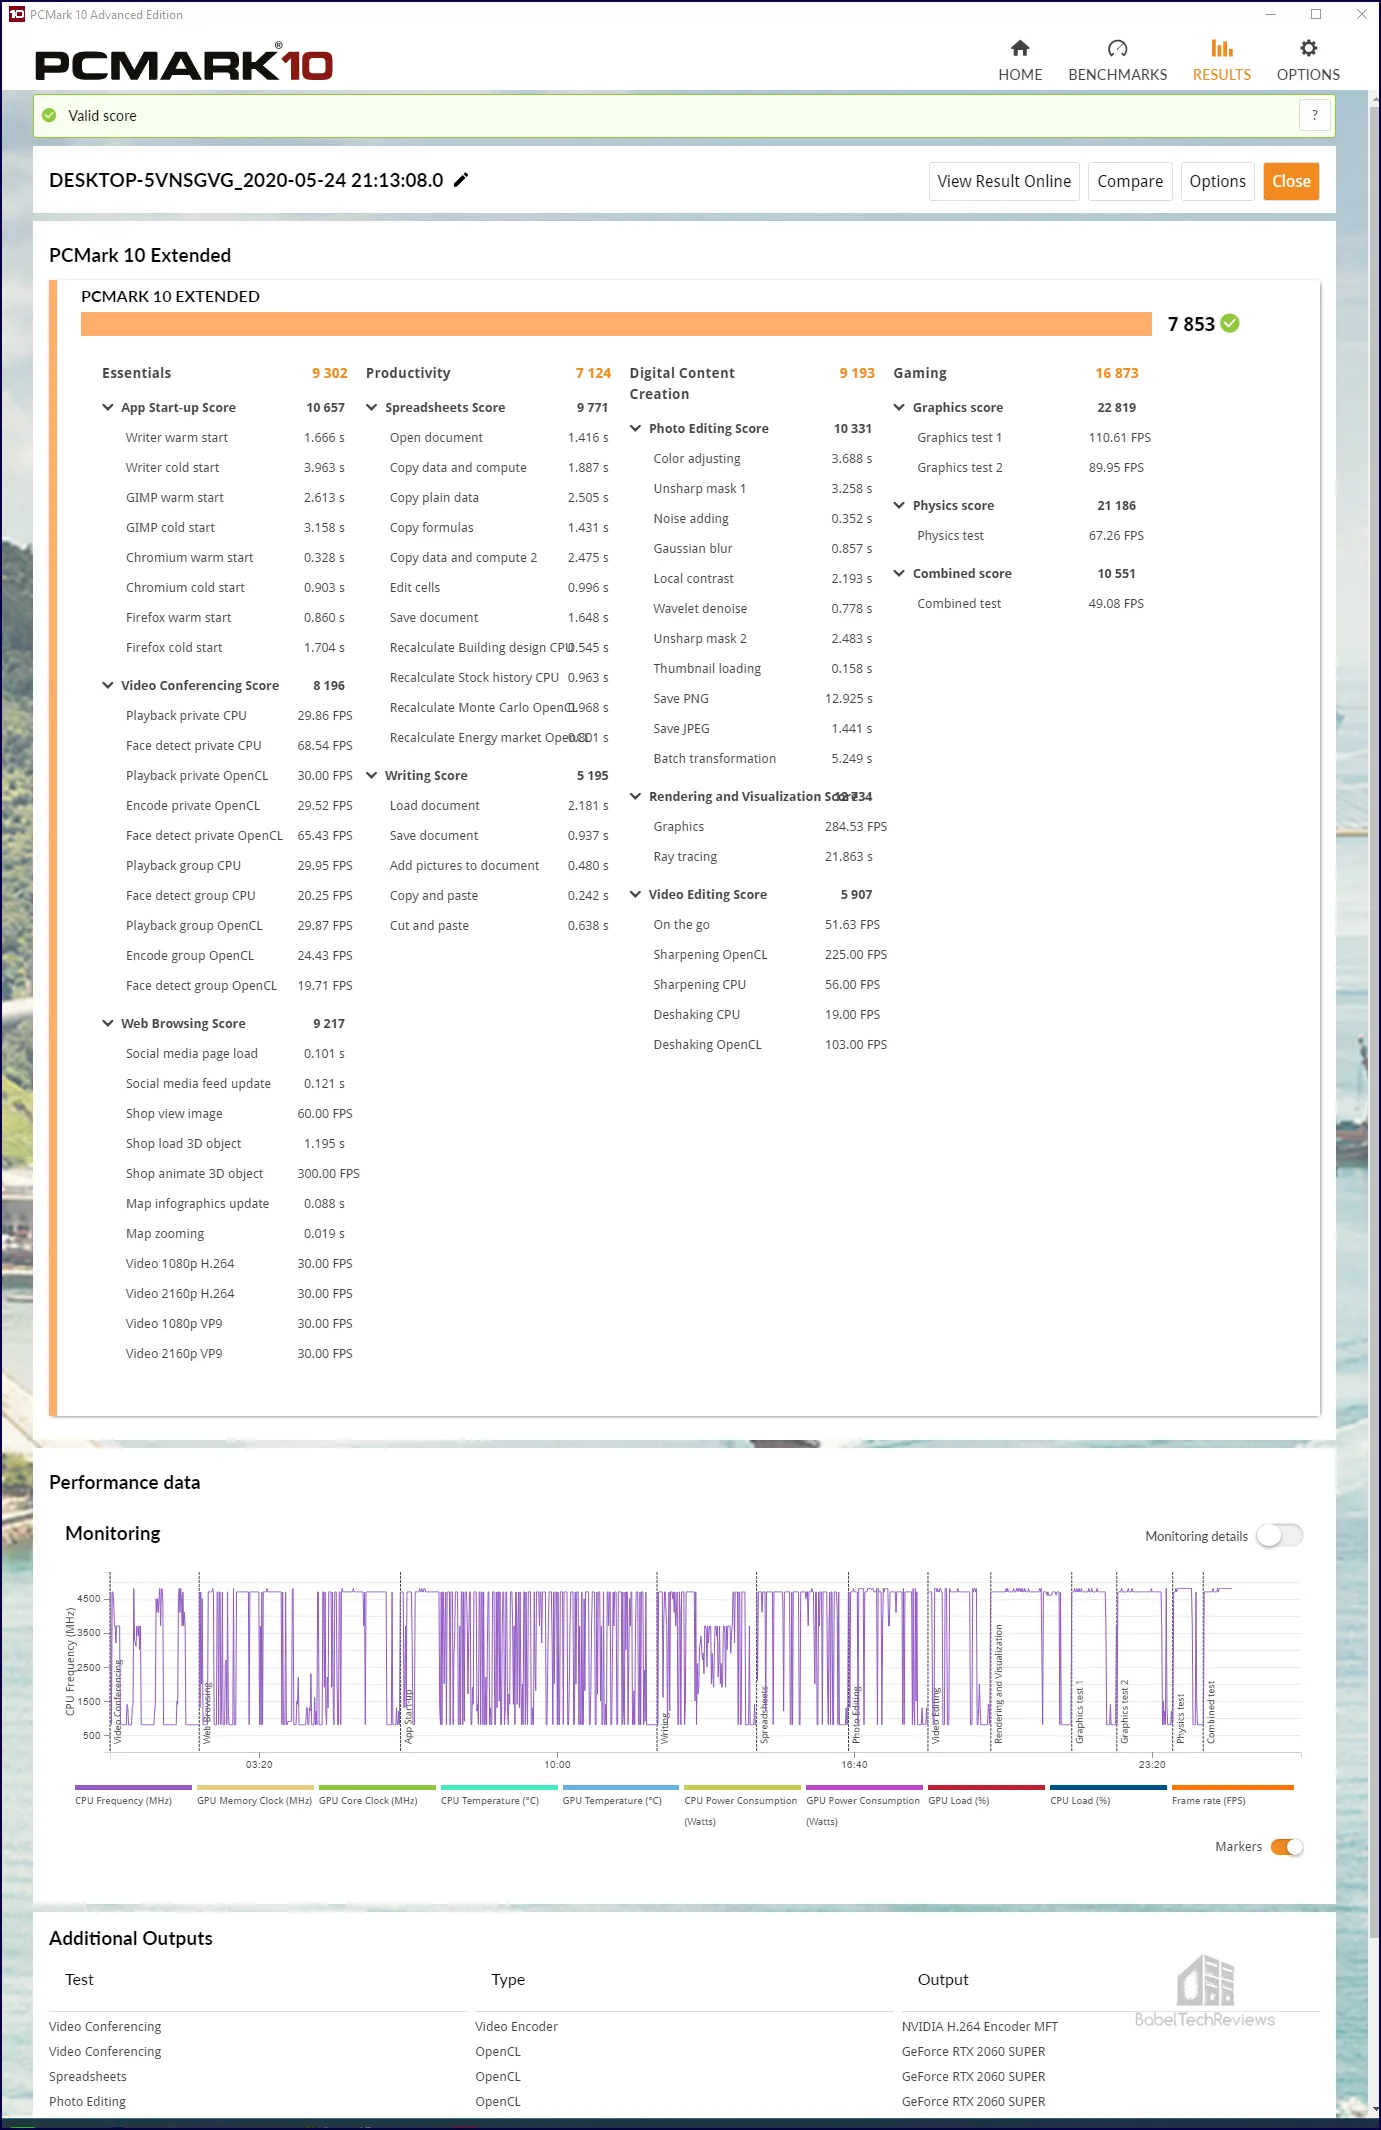The width and height of the screenshot is (1381, 2130).
Task: Collapse Video Editing Score section
Action: (635, 894)
